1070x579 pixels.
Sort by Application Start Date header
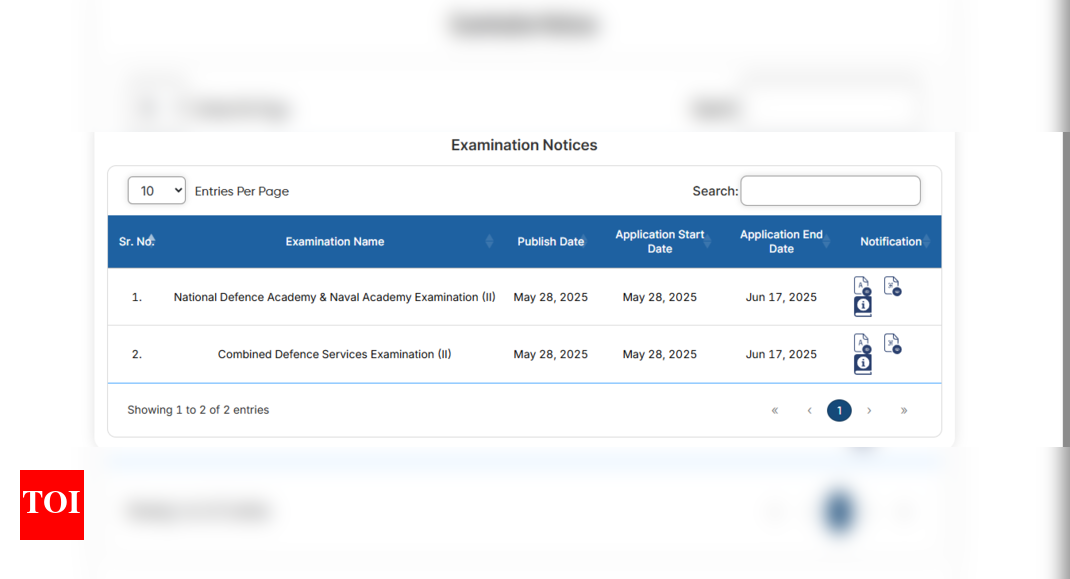(x=659, y=241)
